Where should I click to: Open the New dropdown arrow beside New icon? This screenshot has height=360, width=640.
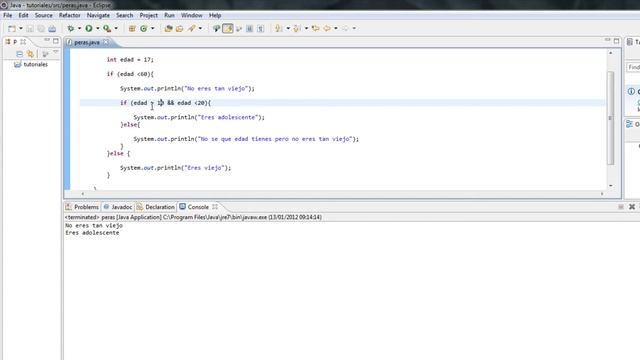(x=20, y=29)
